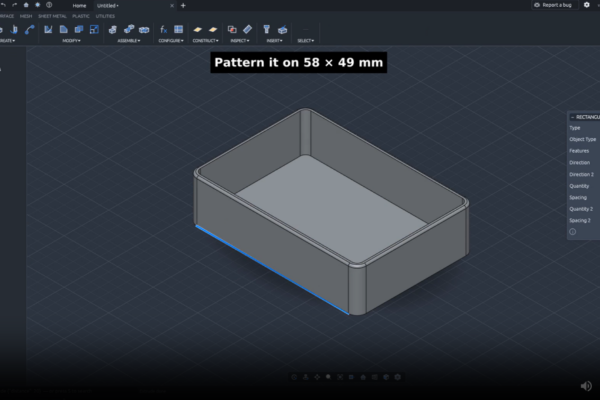The image size is (600, 400).
Task: Click the round icon left of Home tab
Action: click(49, 5)
